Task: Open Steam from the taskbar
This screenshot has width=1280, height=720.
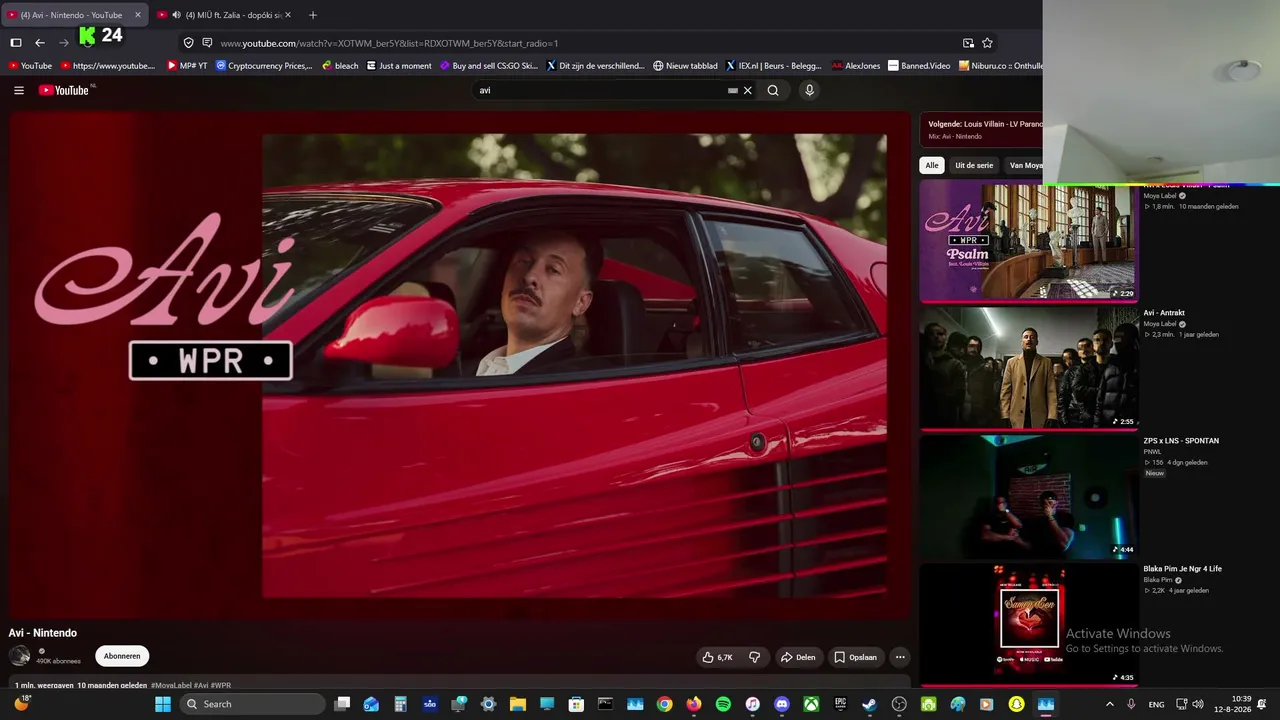Action: [x=870, y=704]
